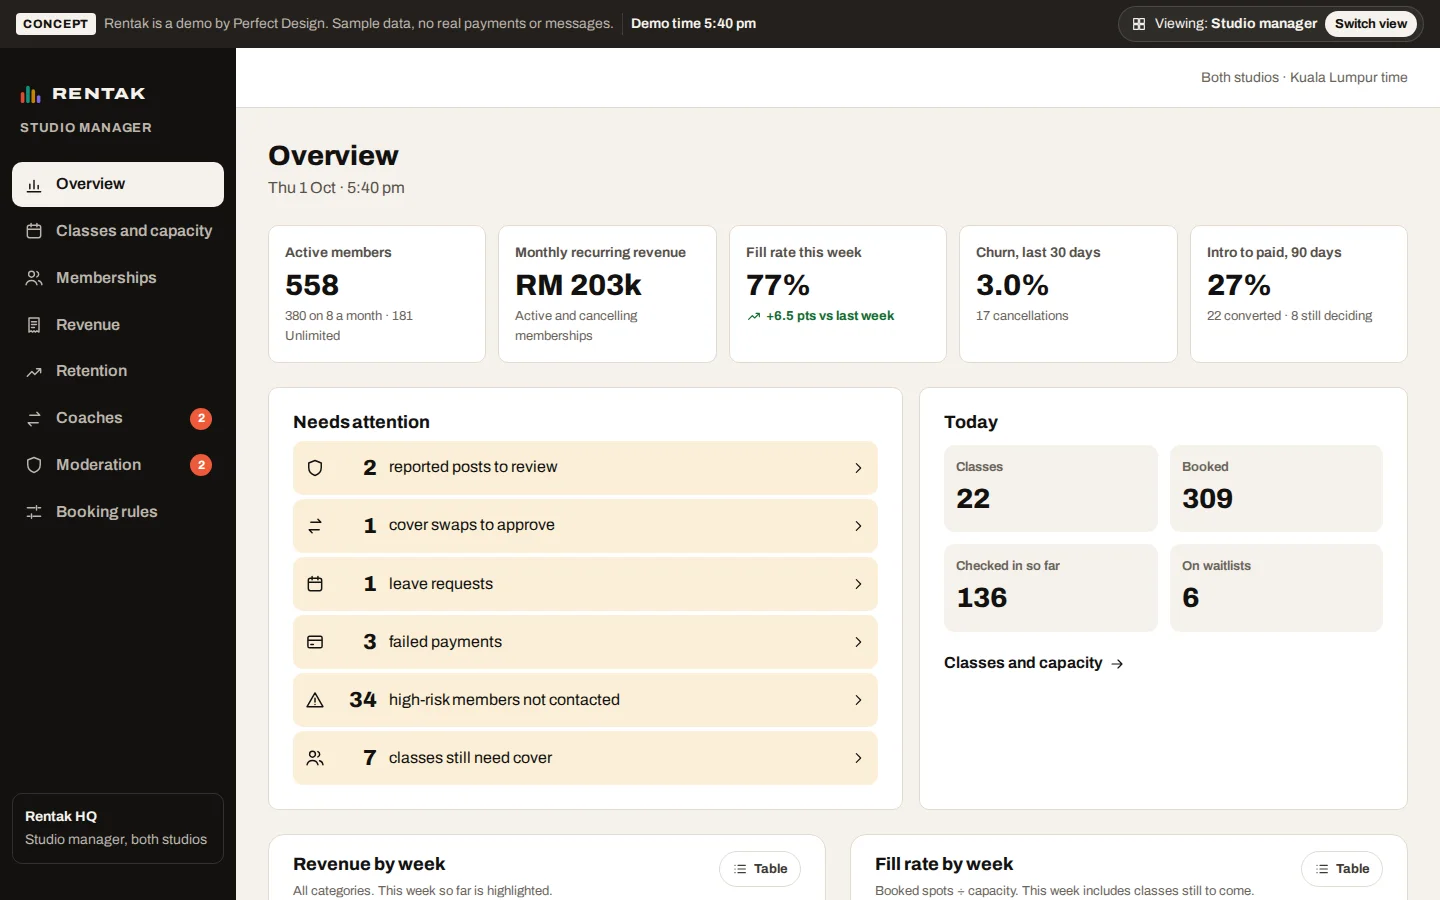The width and height of the screenshot is (1440, 900).
Task: Click the people icon on classes need cover row
Action: coord(315,758)
